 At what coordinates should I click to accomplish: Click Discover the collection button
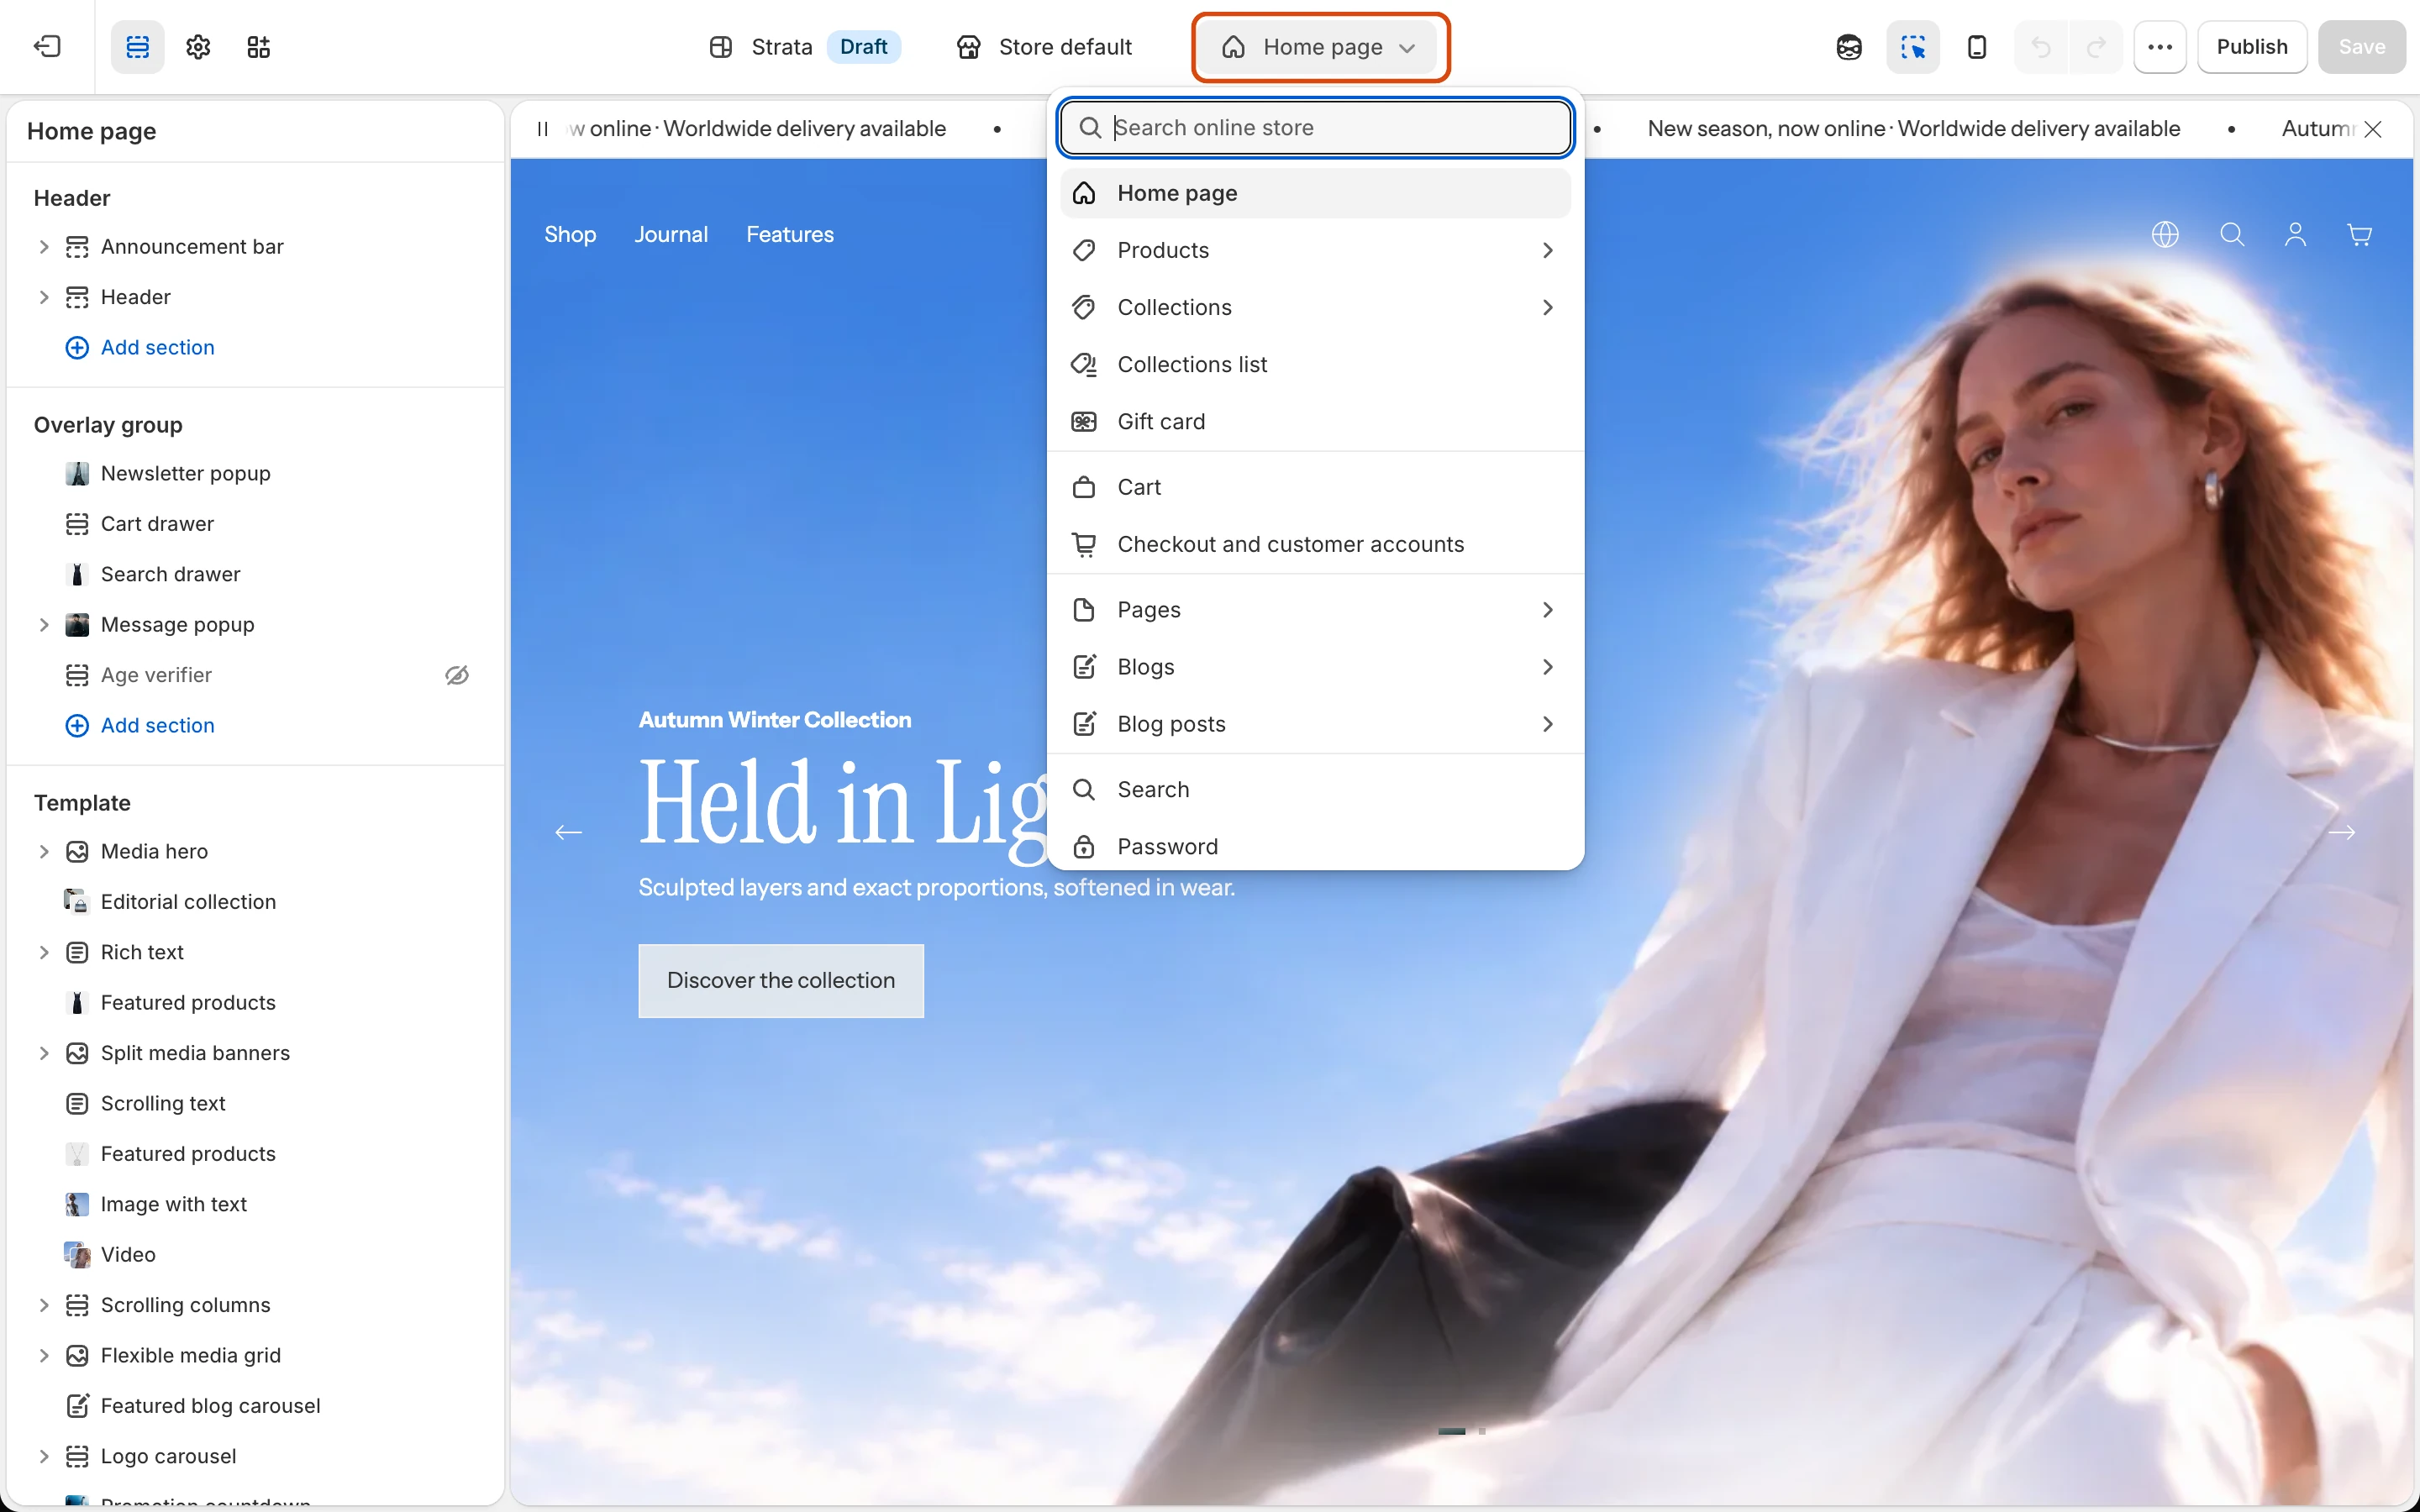781,980
